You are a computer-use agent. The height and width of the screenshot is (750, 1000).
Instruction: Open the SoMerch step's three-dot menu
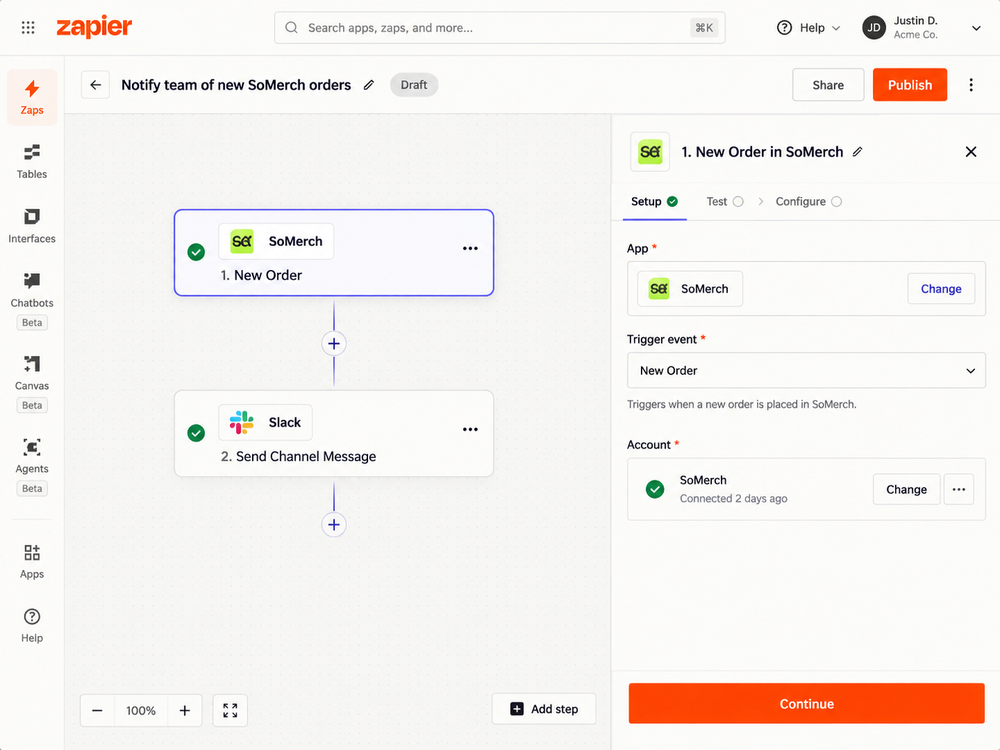(470, 248)
